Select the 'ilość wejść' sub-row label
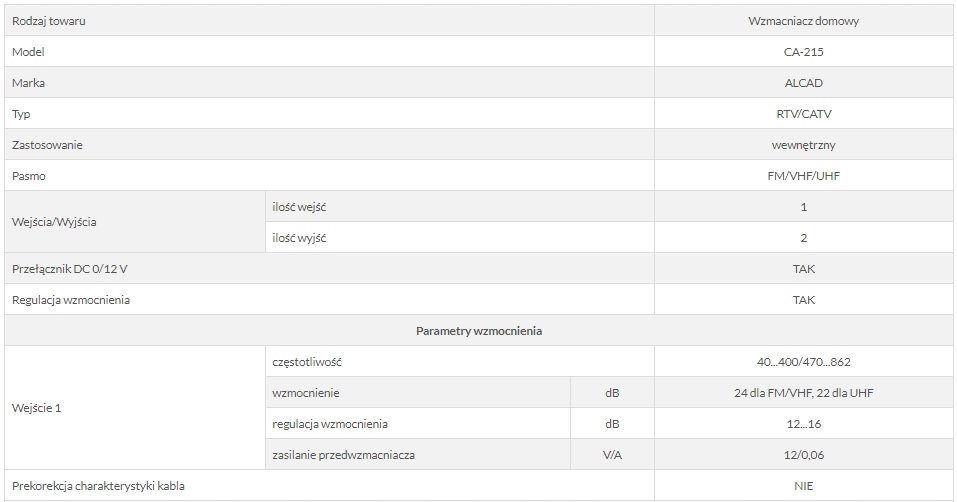 click(300, 207)
